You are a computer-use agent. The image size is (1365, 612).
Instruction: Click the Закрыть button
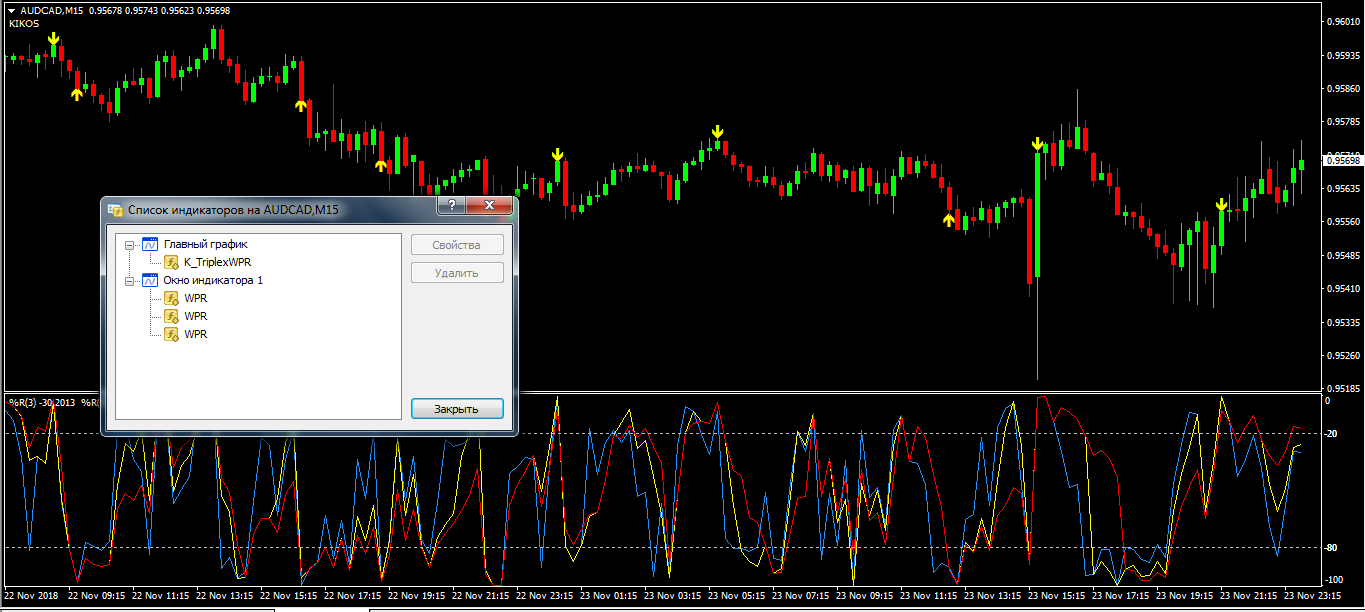[x=457, y=409]
